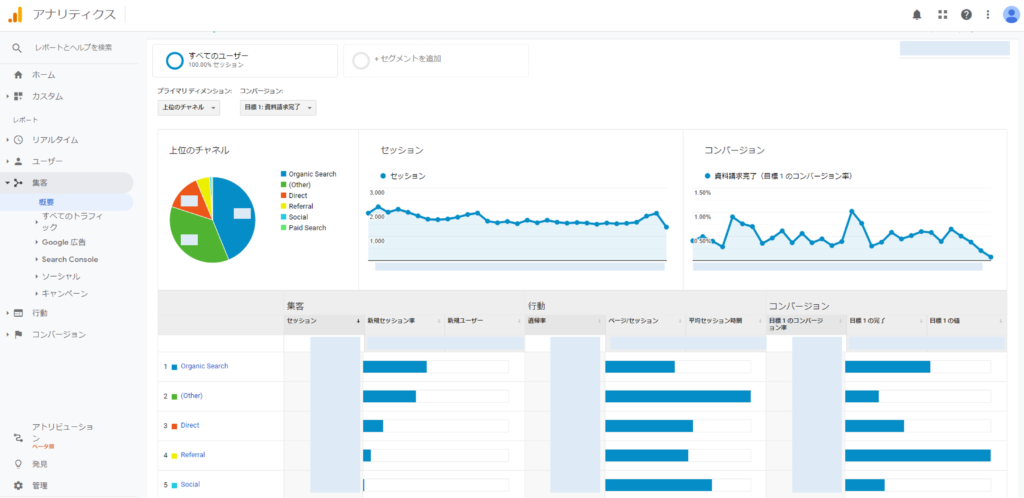Click the 集客 acquisition icon
The width and height of the screenshot is (1024, 498).
(18, 183)
